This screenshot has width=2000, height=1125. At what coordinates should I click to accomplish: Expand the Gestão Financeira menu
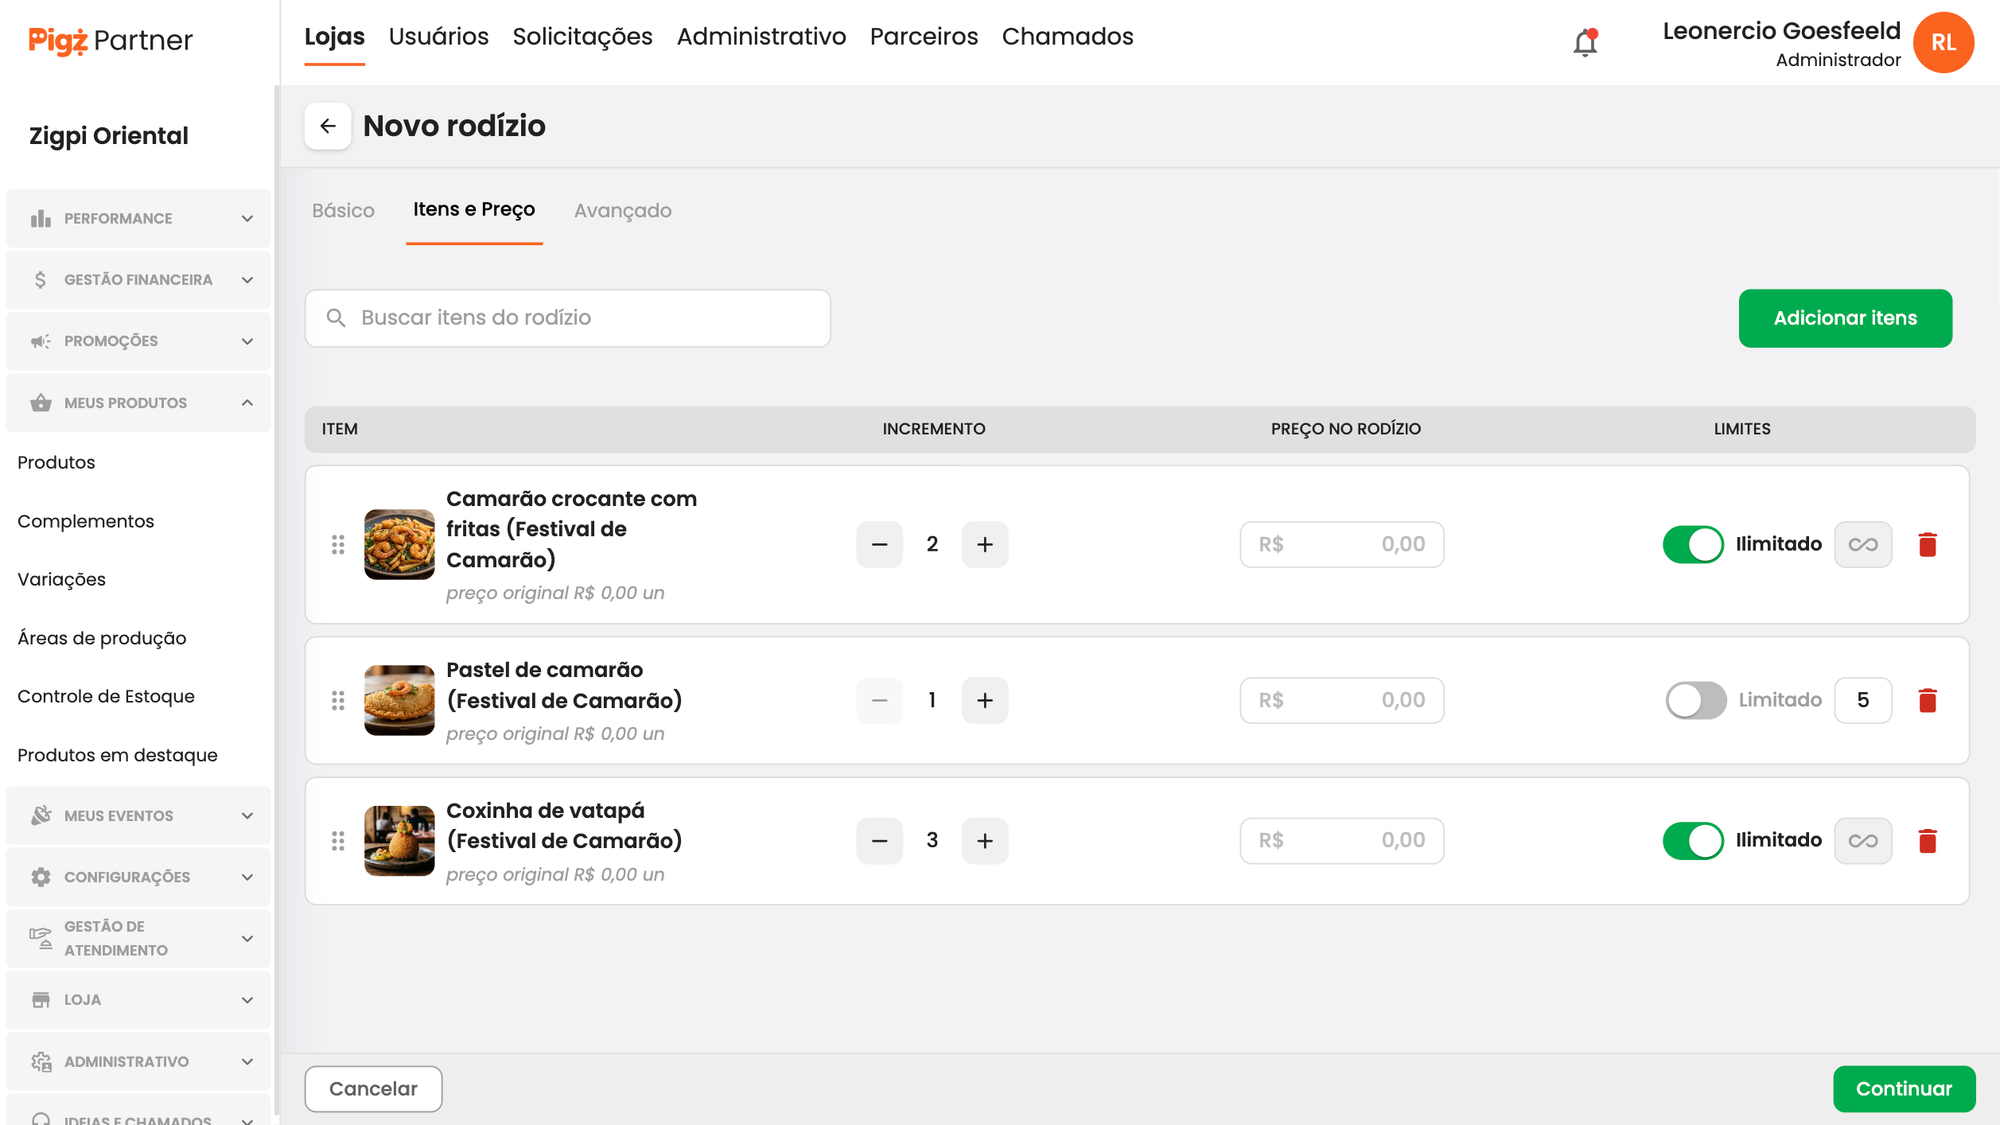coord(138,280)
